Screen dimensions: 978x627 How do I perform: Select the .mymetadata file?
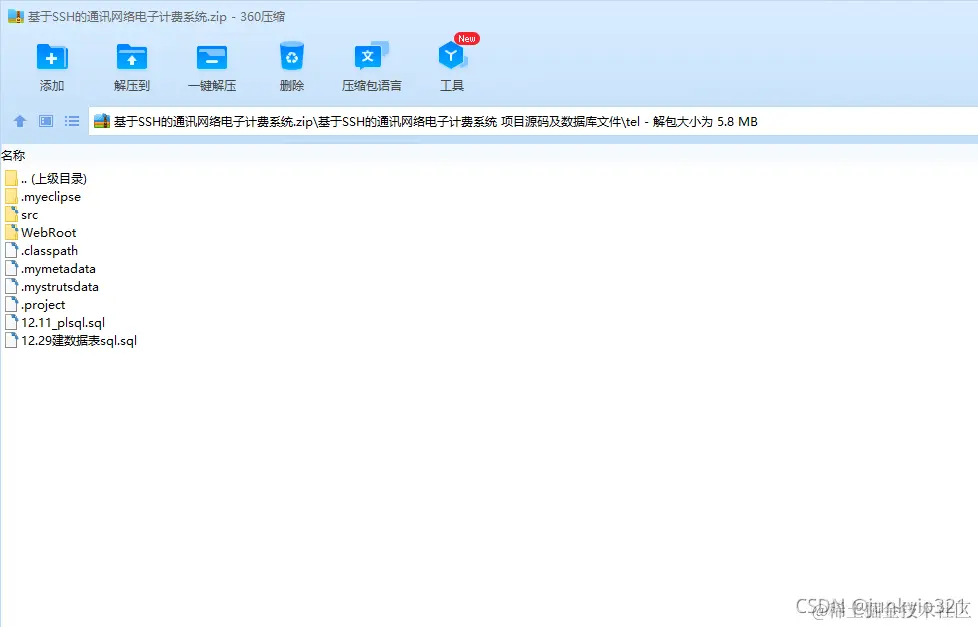pyautogui.click(x=56, y=268)
